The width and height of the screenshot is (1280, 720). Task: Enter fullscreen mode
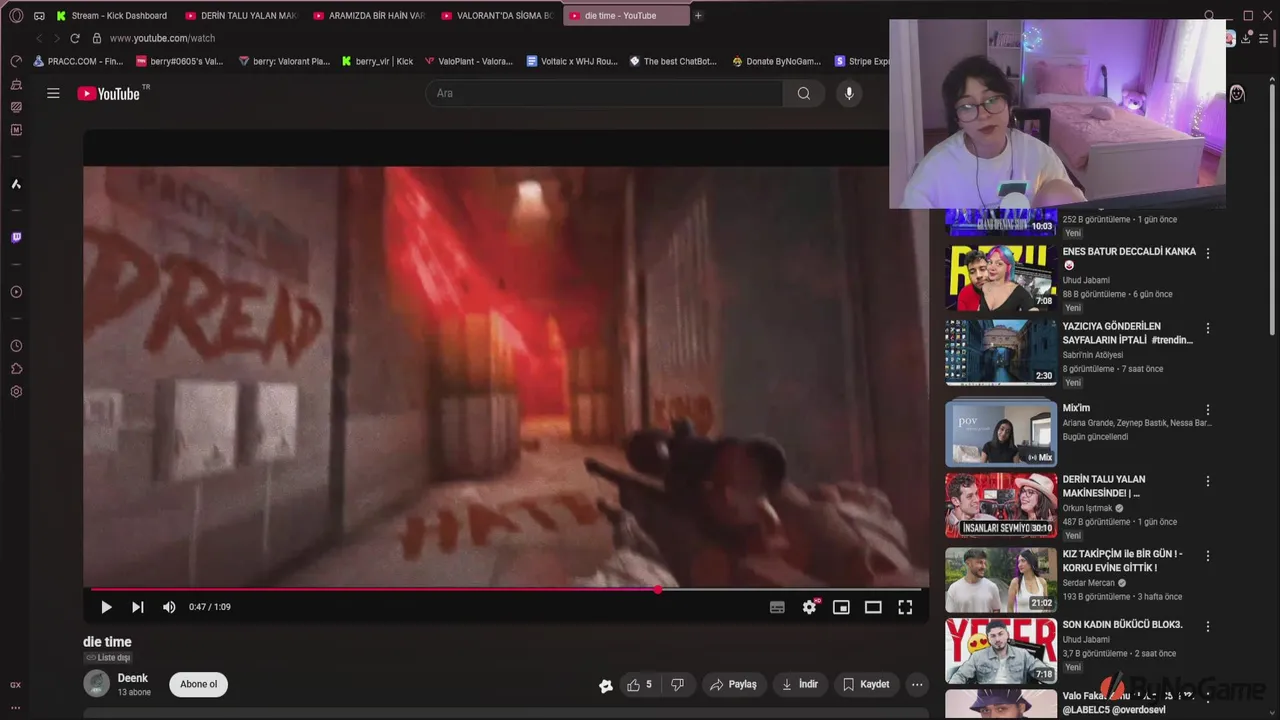(905, 607)
